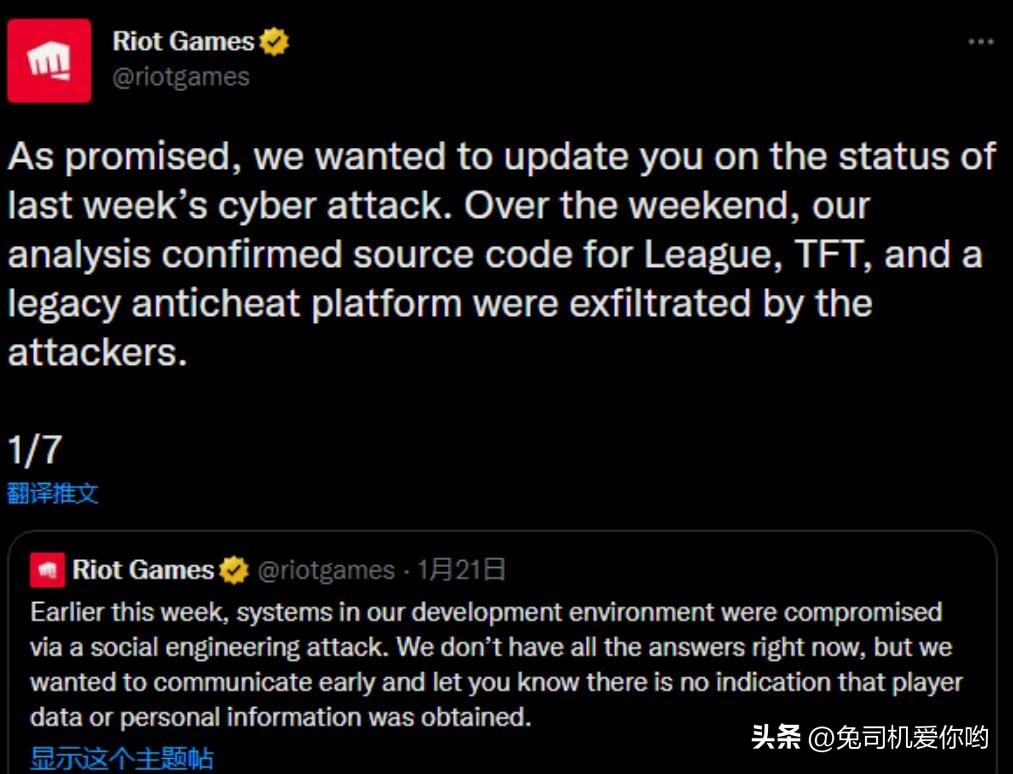The width and height of the screenshot is (1013, 774).
Task: Click the Riot fist logo in quoted tweet
Action: click(46, 570)
